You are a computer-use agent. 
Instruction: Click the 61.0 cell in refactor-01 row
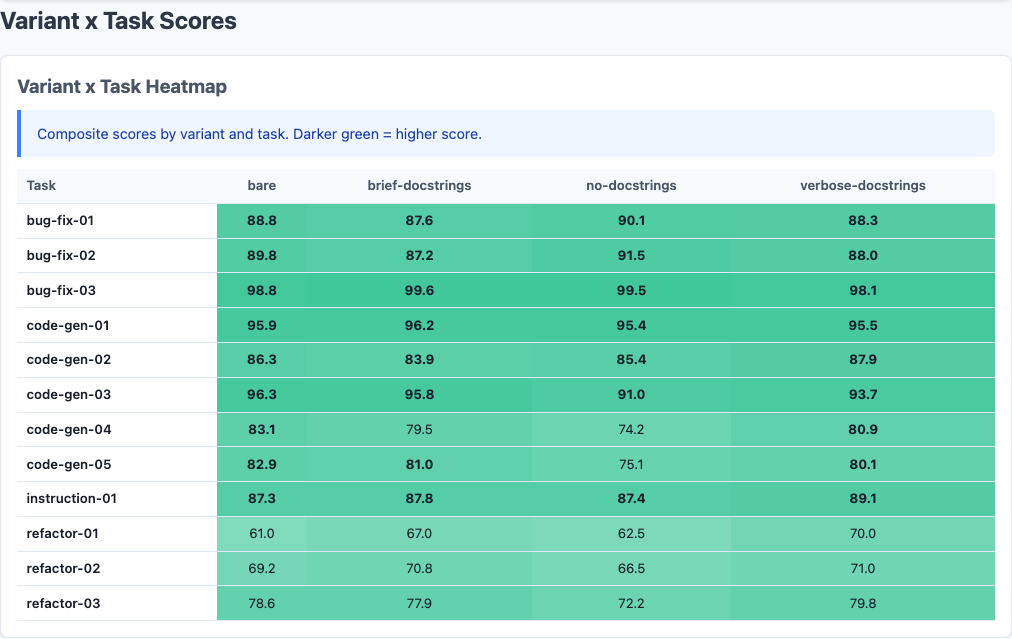(x=261, y=533)
